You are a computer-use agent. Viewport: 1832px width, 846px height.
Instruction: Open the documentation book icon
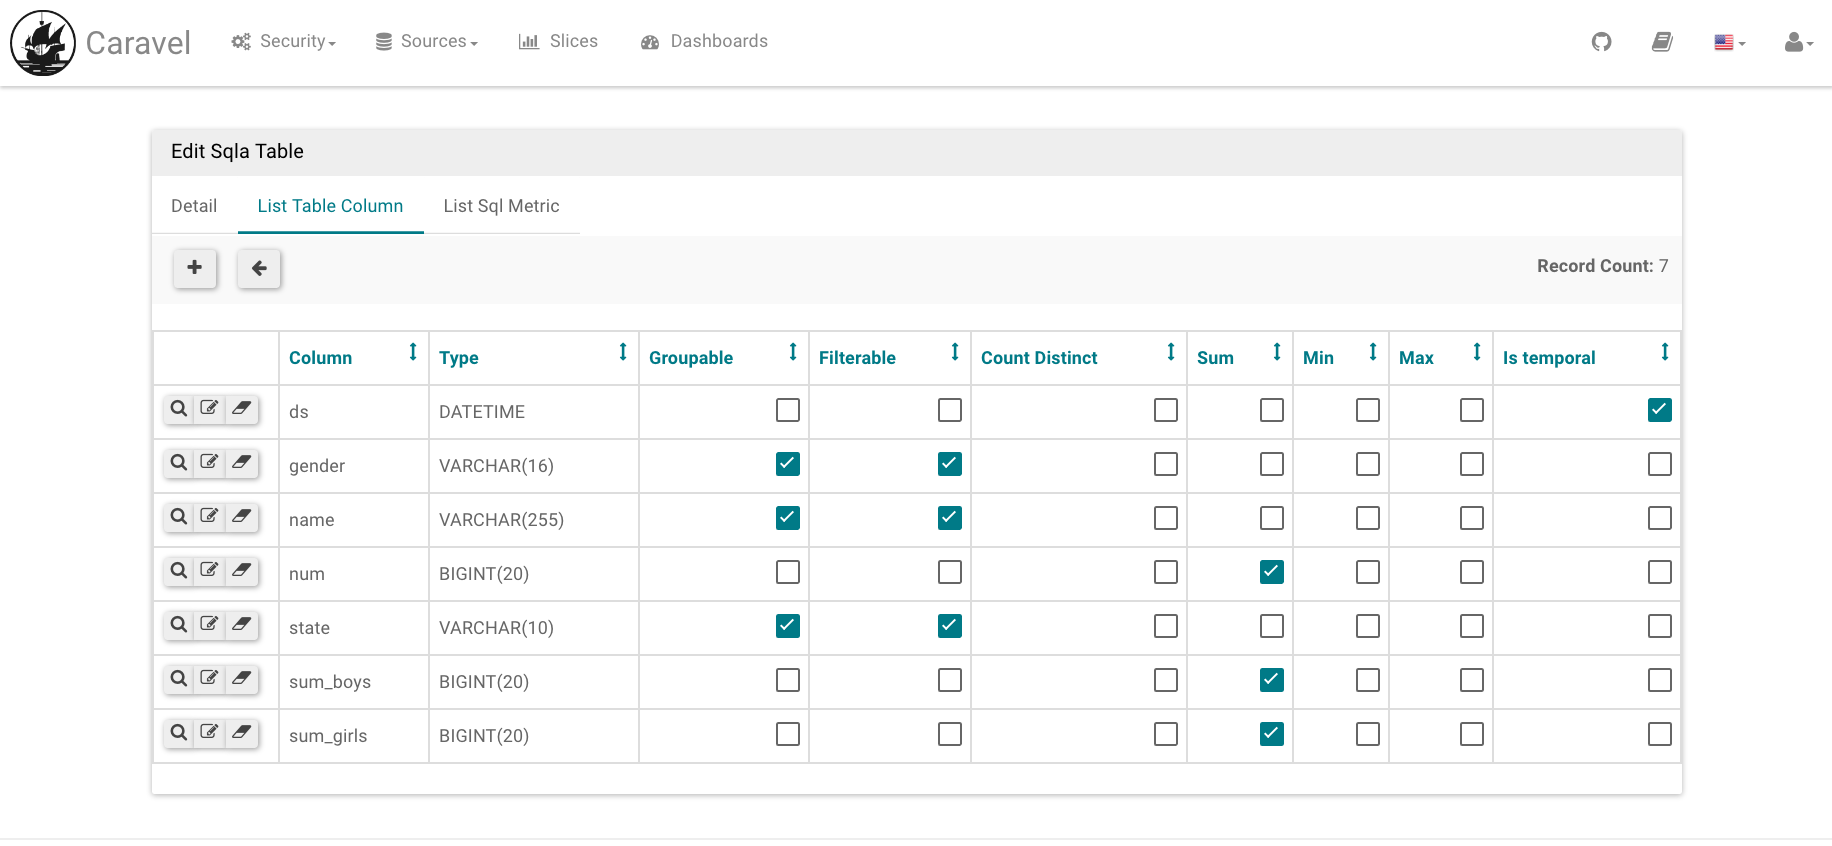[1662, 42]
